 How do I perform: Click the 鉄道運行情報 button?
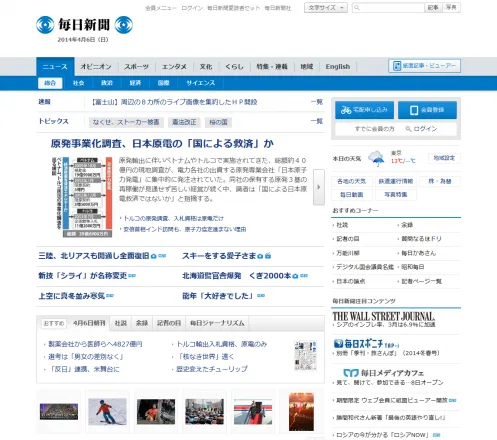pos(396,181)
